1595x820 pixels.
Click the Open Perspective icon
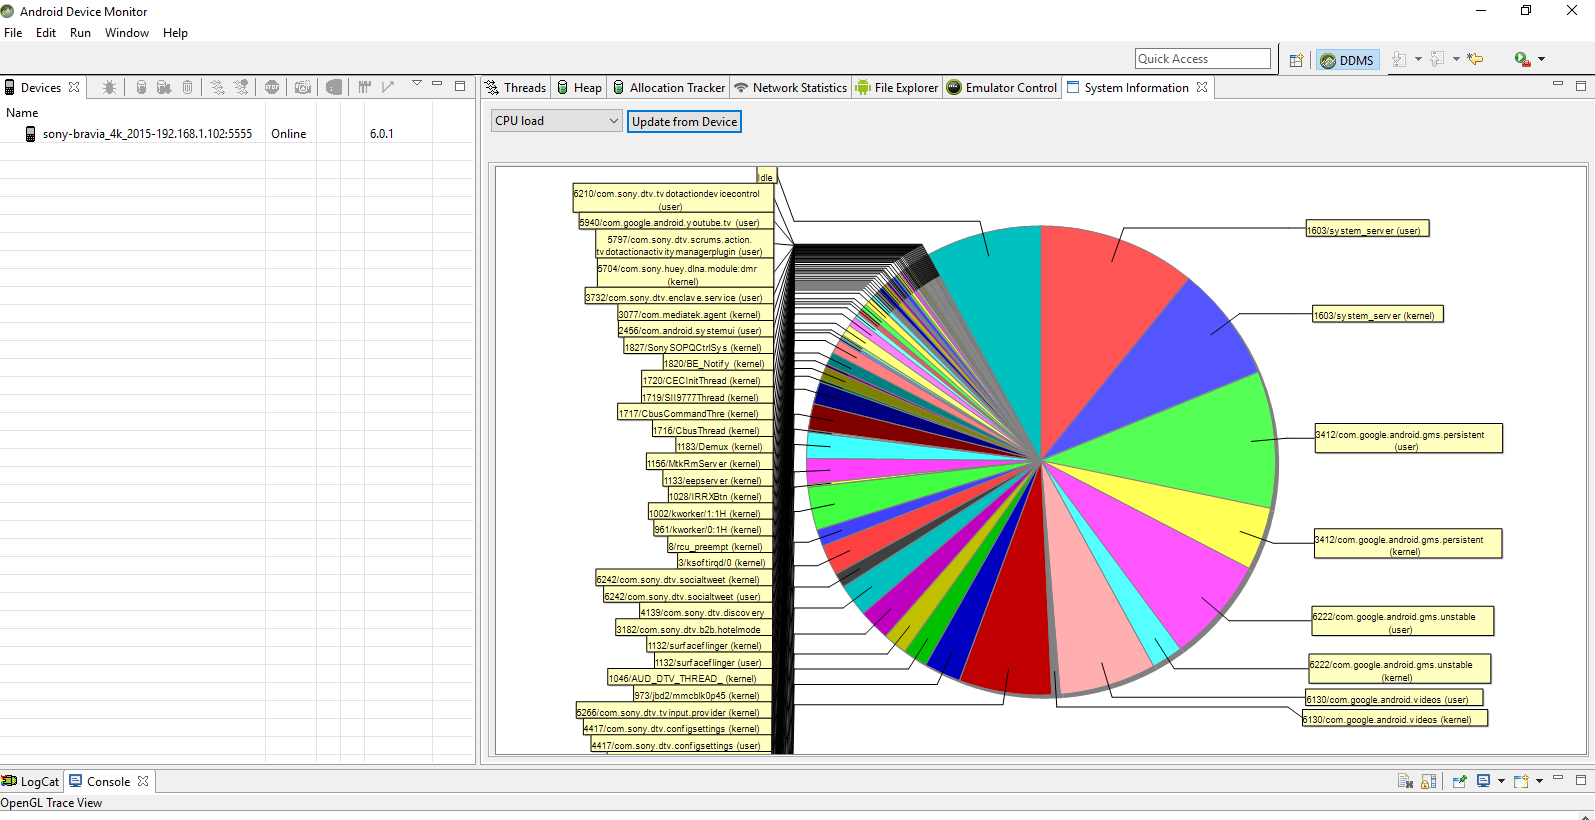1296,60
